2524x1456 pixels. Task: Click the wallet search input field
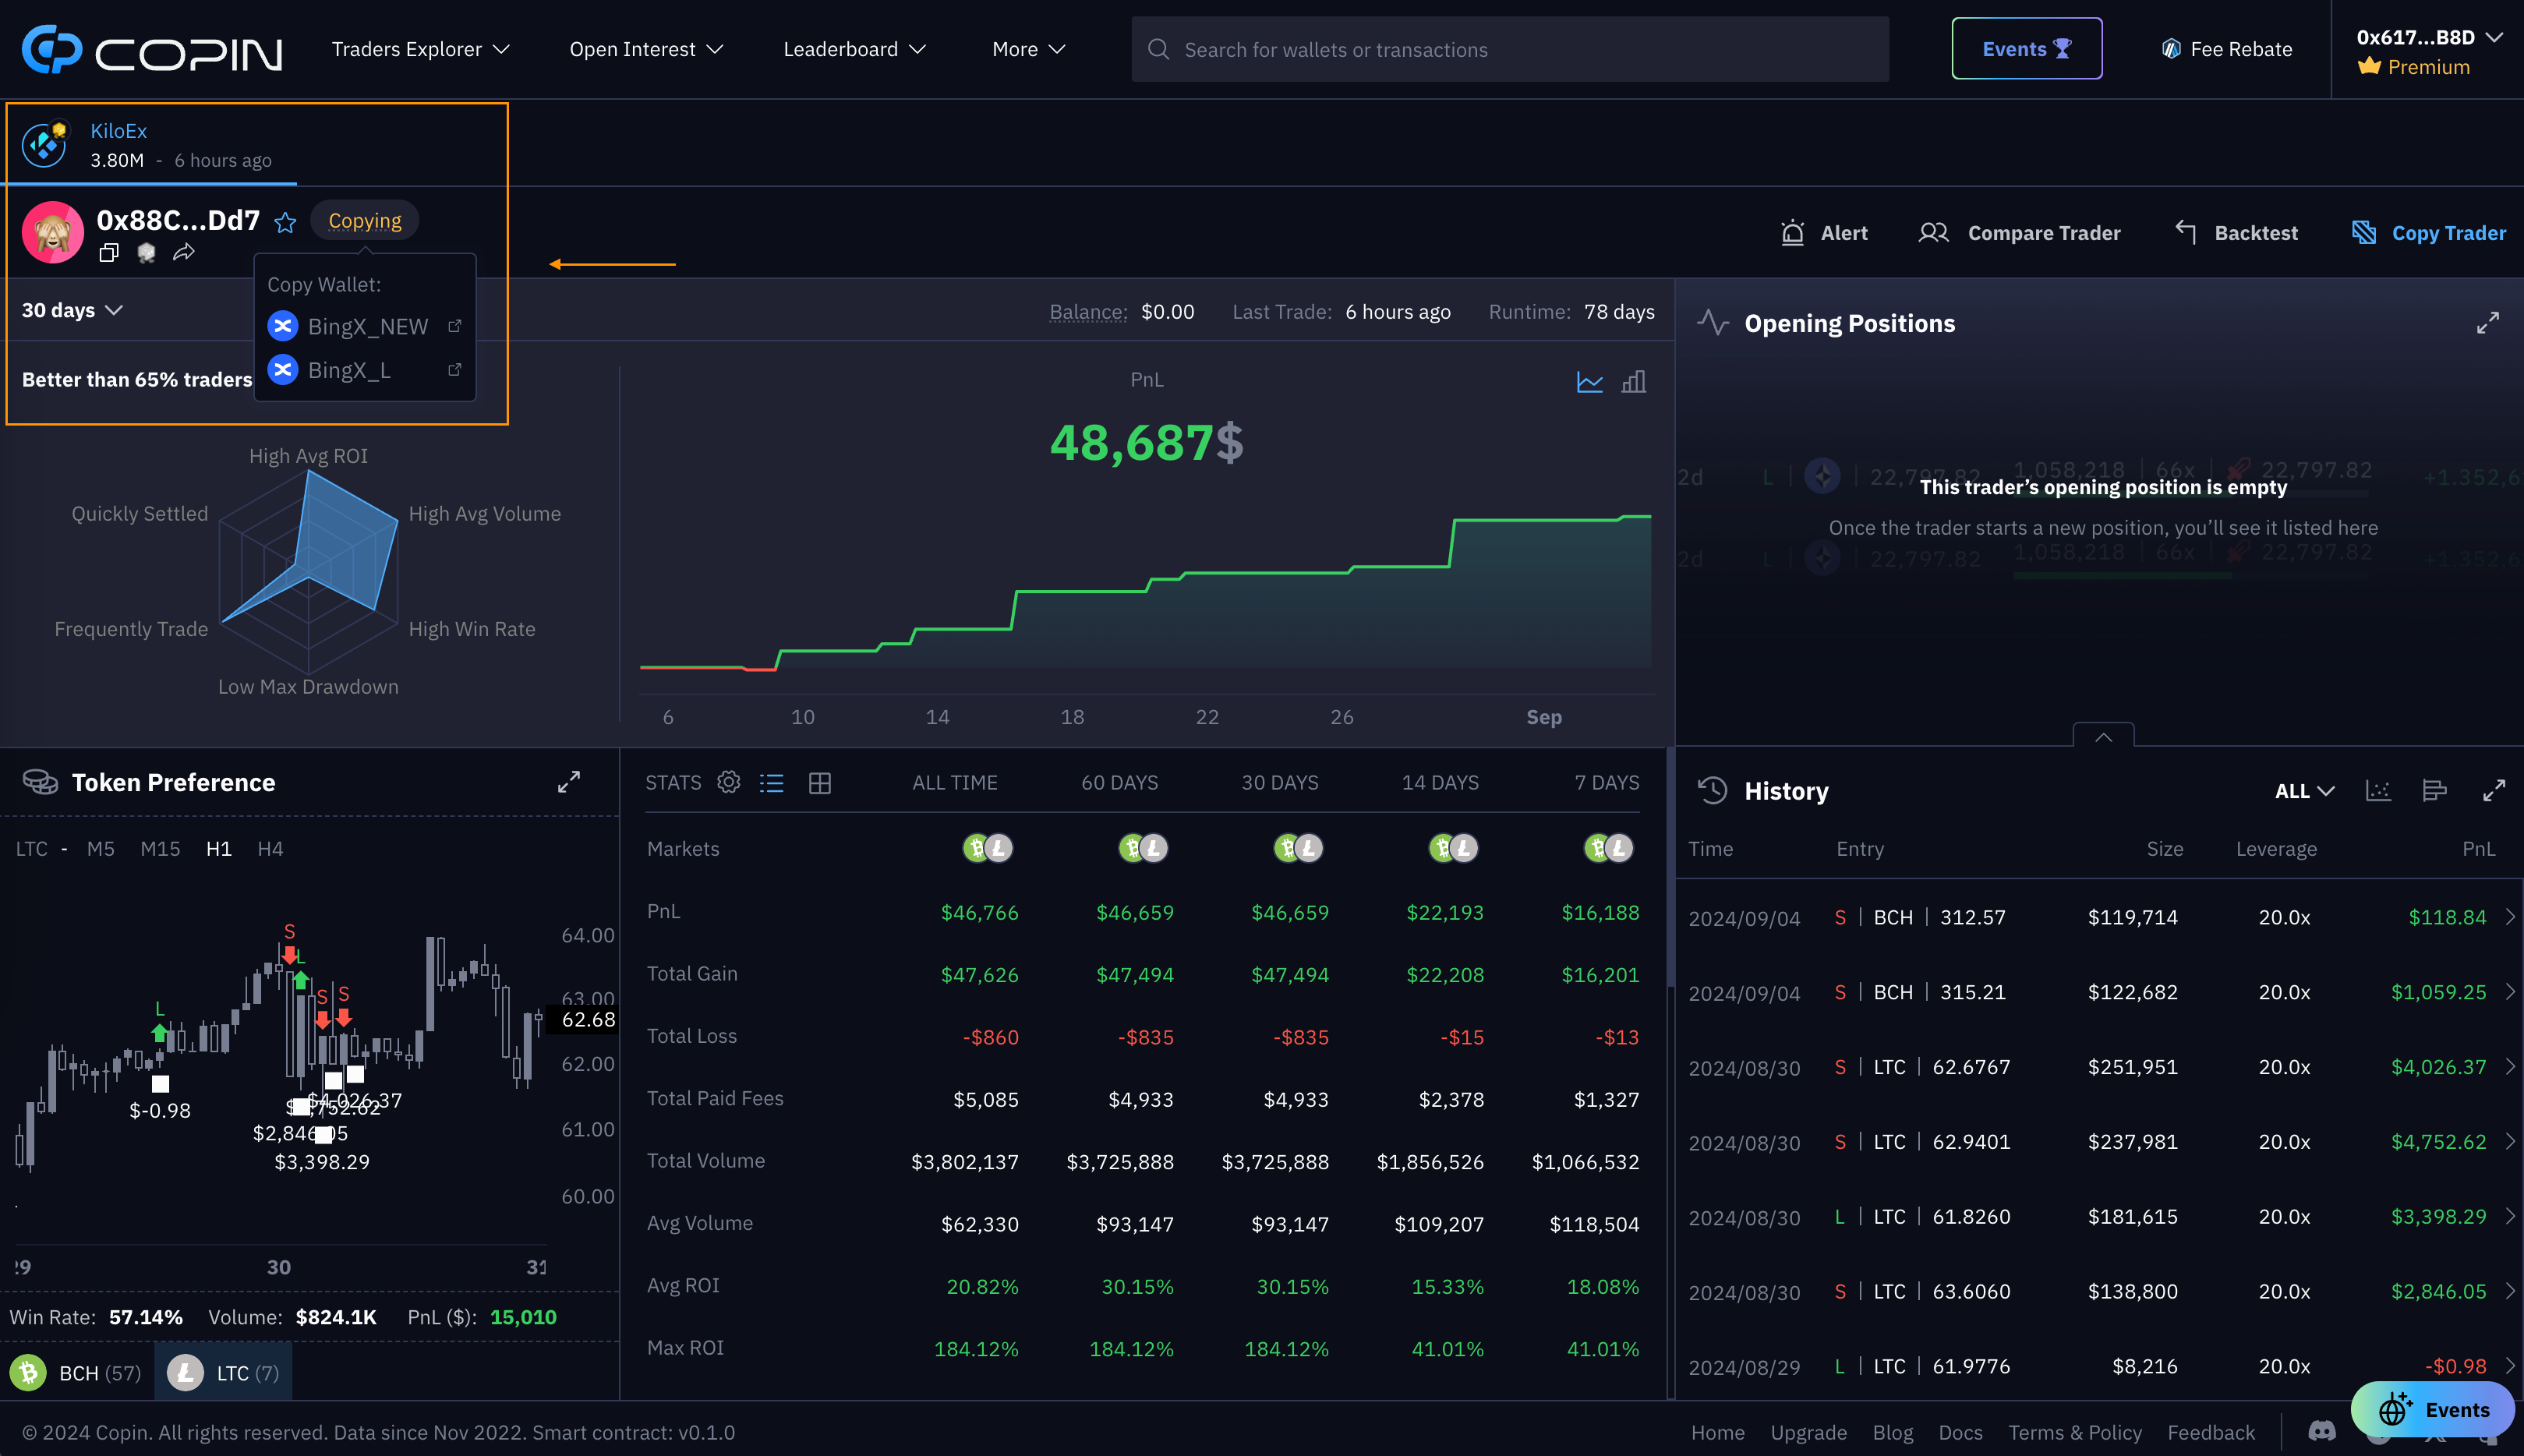pyautogui.click(x=1509, y=49)
